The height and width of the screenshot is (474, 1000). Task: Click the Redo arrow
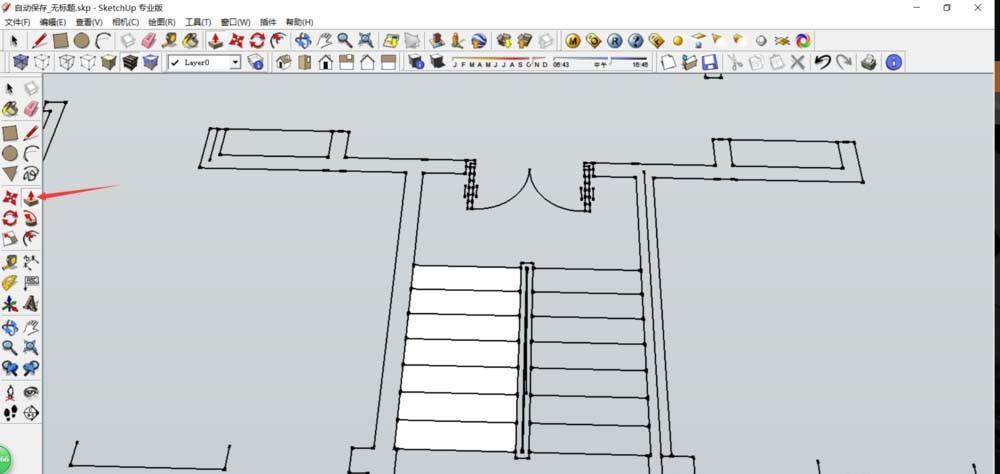click(844, 62)
